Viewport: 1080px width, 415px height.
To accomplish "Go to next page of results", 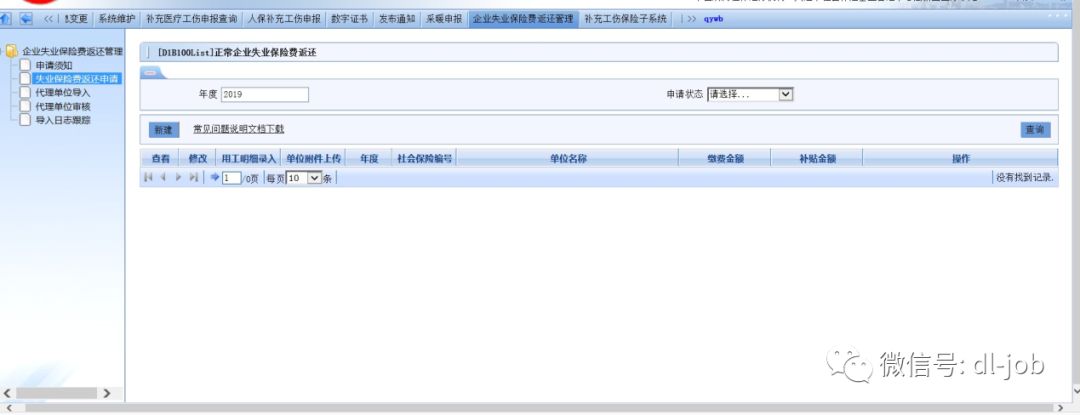I will pos(178,178).
